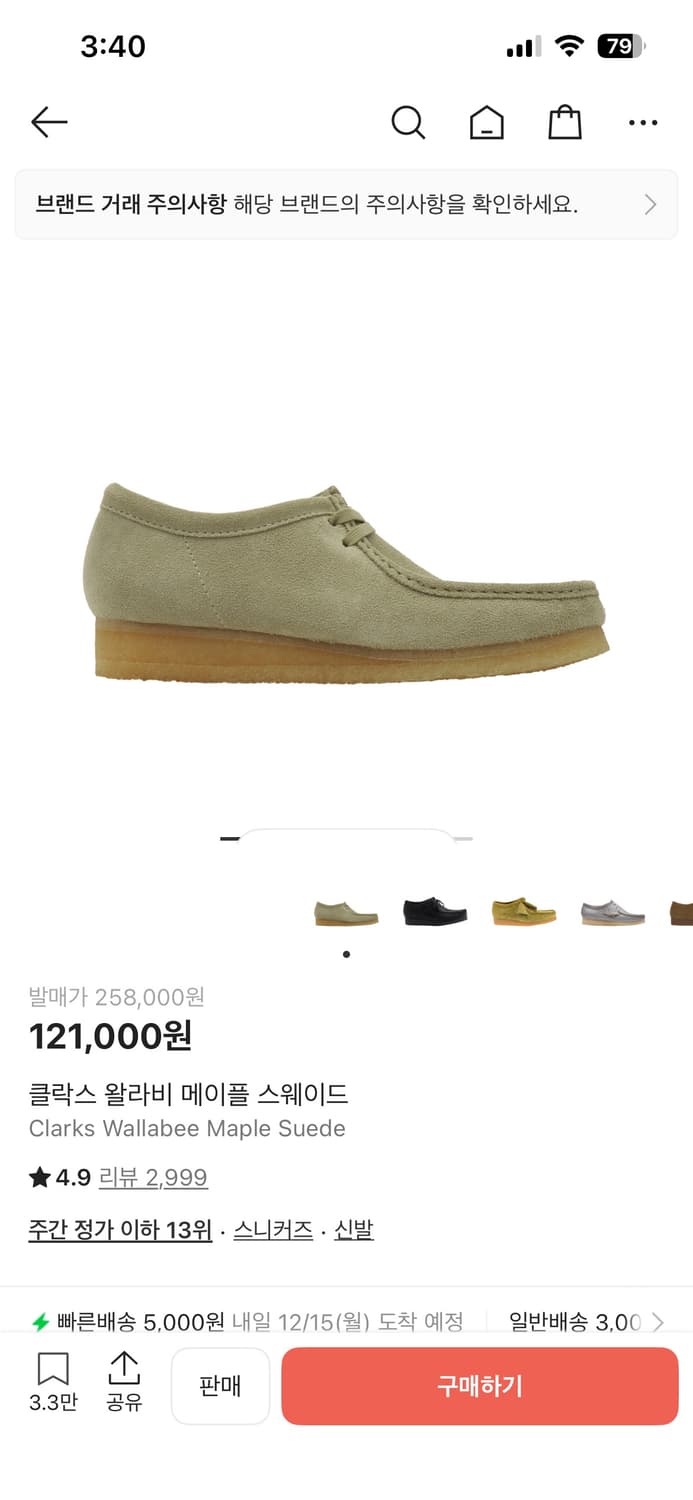This screenshot has height=1500, width=693.
Task: Tap the red 구매하기 buy button
Action: (480, 1386)
